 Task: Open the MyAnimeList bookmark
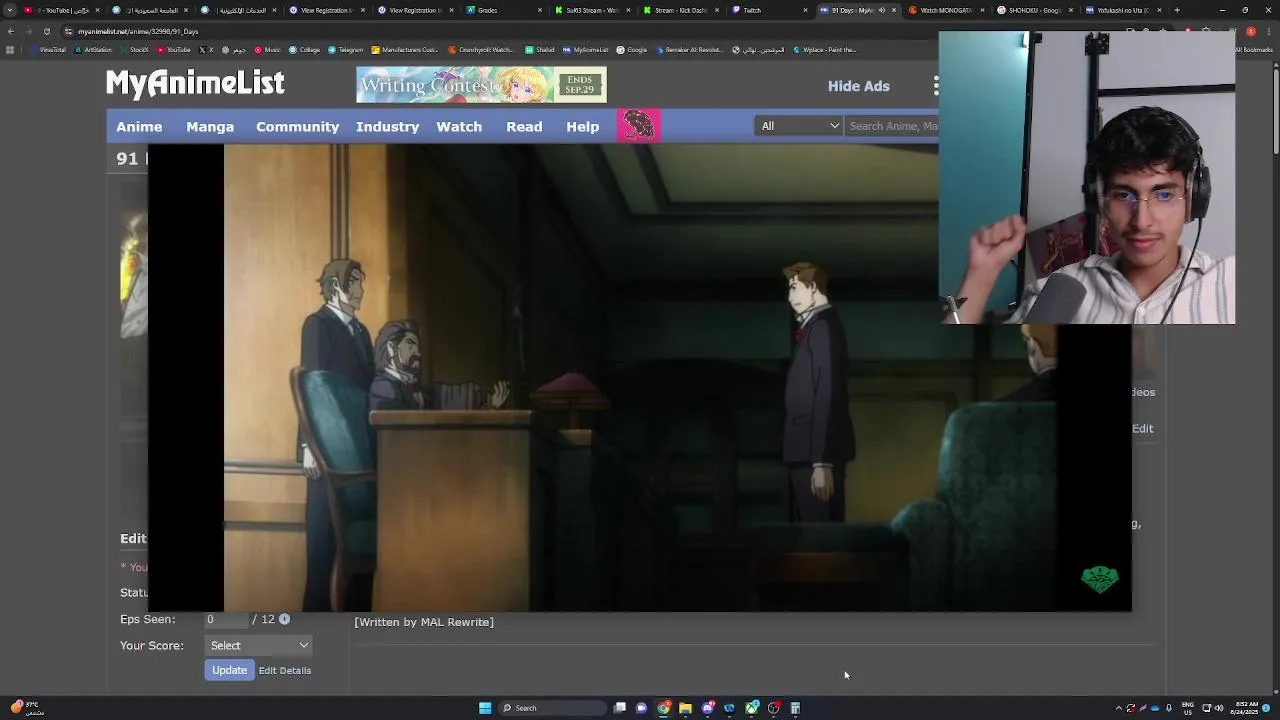585,50
